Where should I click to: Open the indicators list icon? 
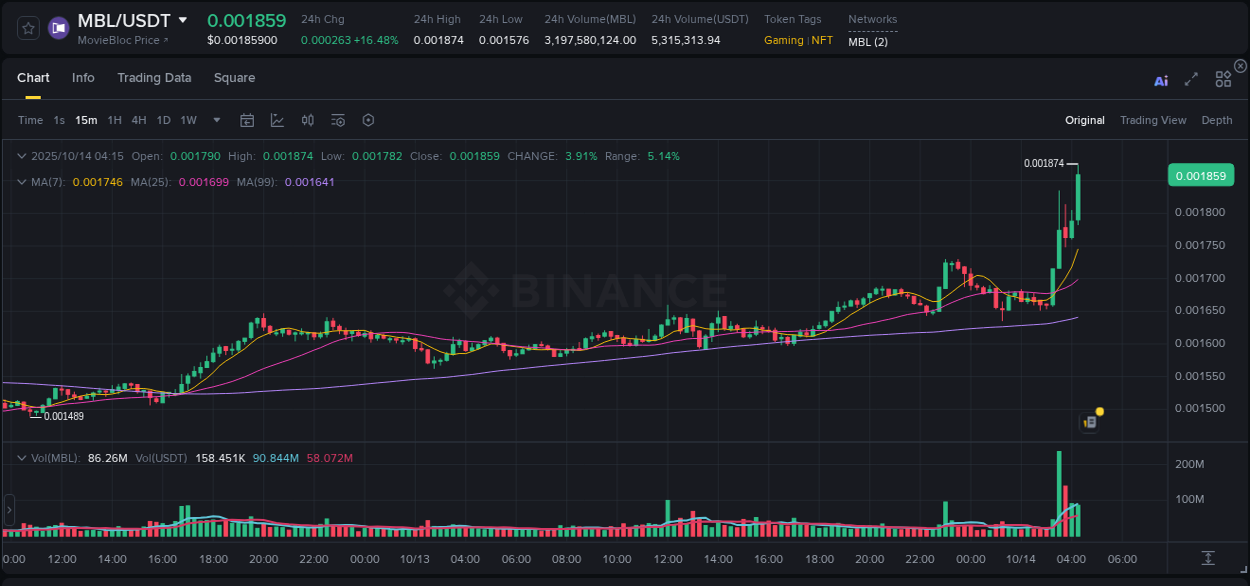[337, 120]
